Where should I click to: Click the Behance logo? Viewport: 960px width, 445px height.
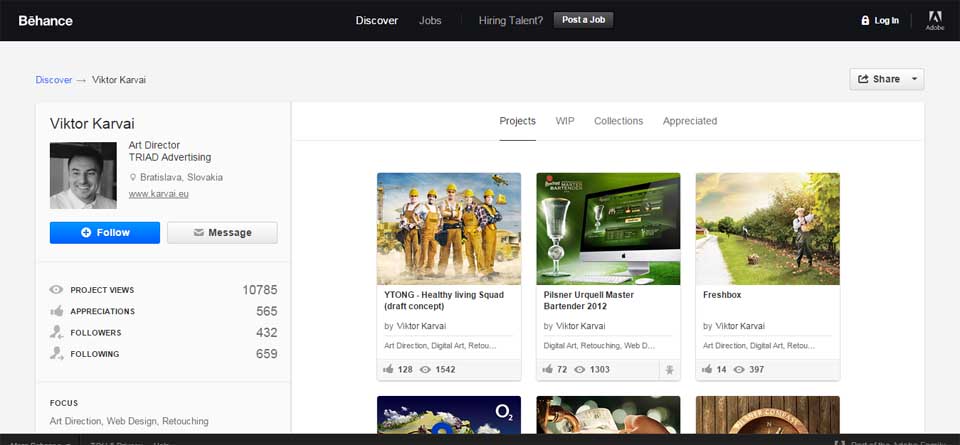[x=45, y=20]
